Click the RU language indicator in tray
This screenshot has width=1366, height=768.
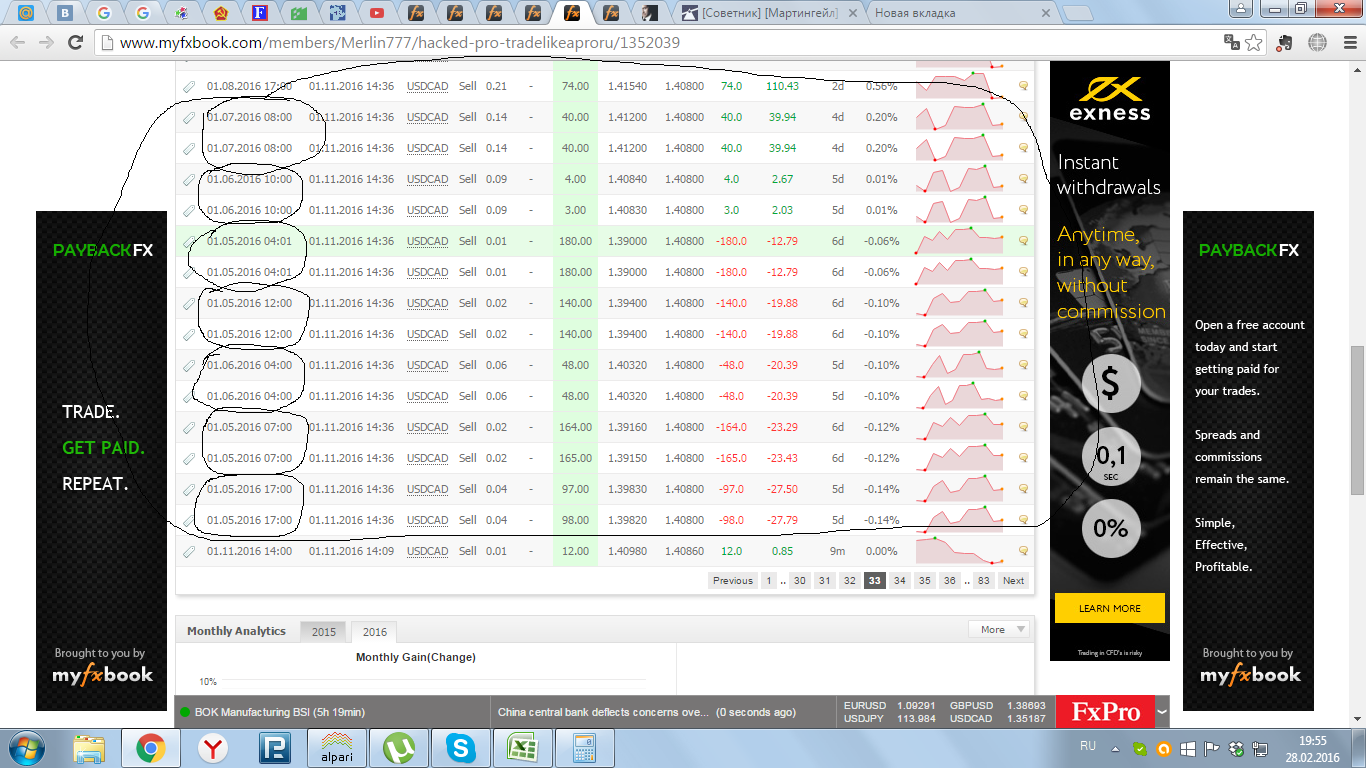pos(1088,746)
